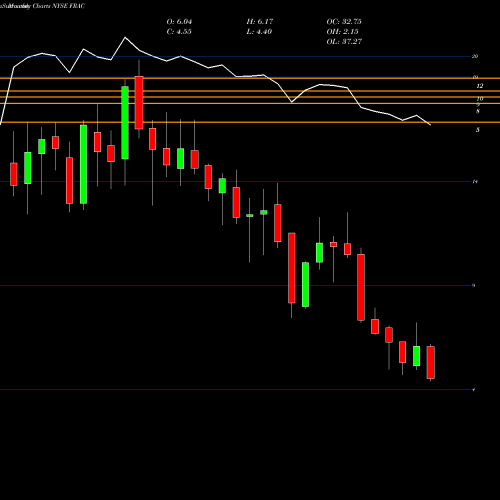500x500 pixels.
Task: Click the "8" price axis label
Action: 478,111
